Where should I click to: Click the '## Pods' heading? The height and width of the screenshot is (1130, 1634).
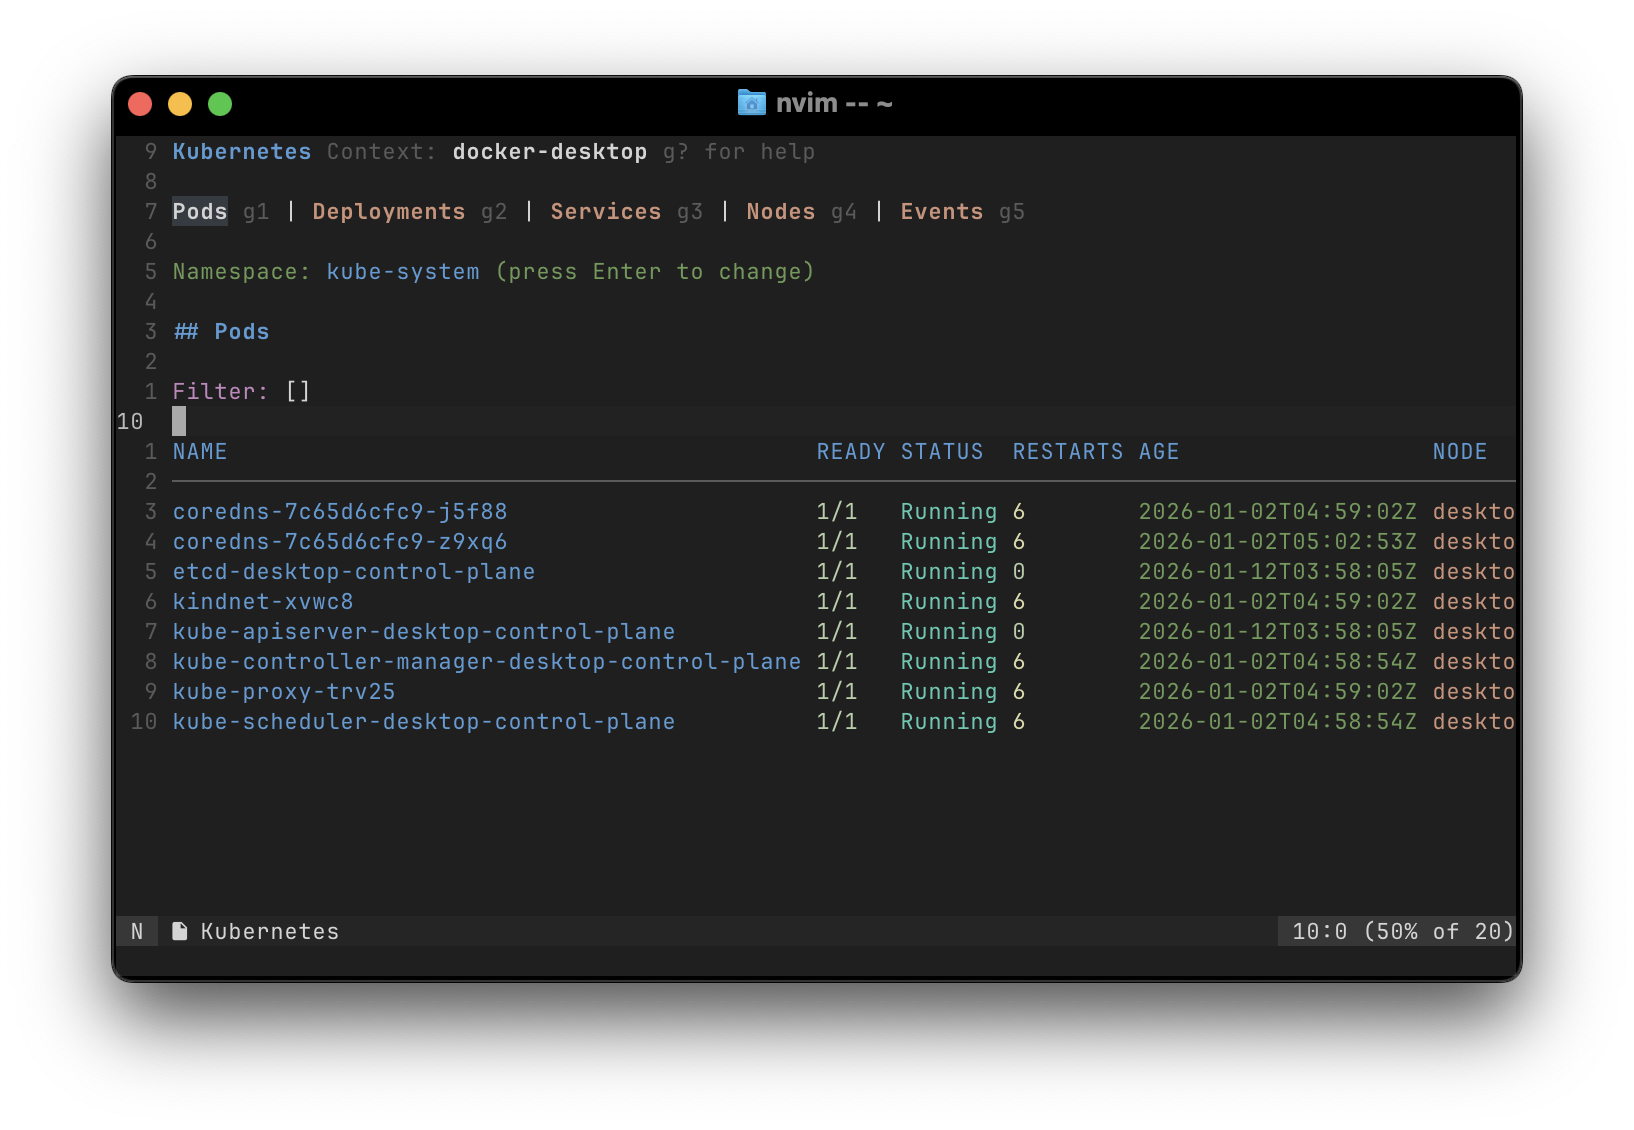click(221, 331)
